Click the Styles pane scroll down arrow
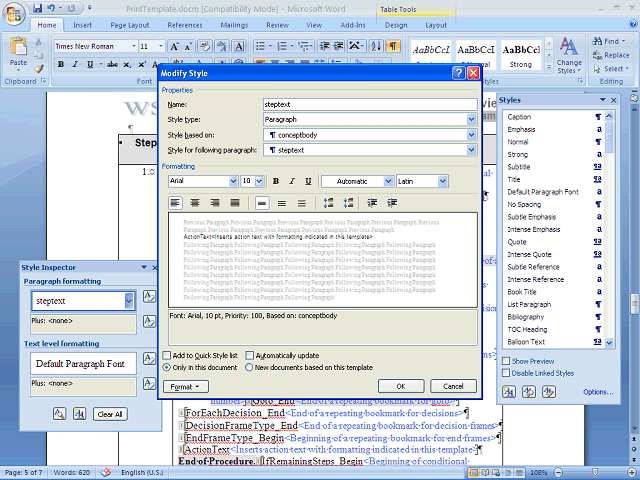The width and height of the screenshot is (640, 480). 609,342
